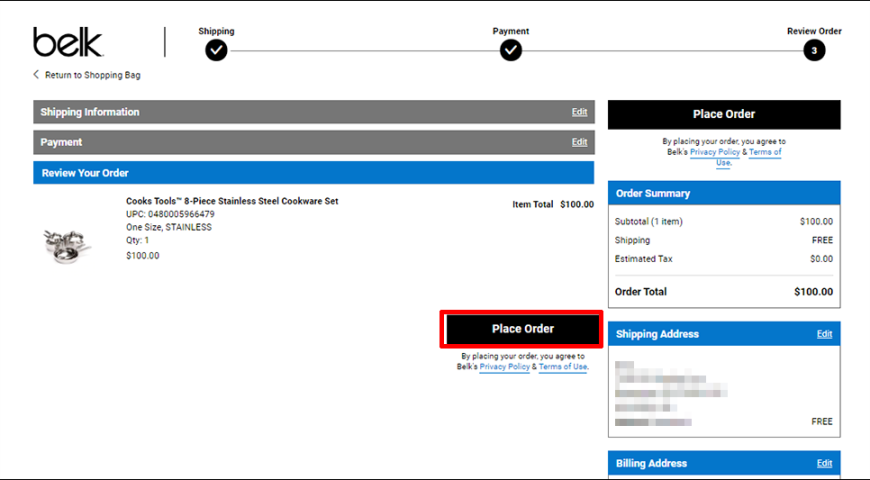Image resolution: width=870 pixels, height=480 pixels.
Task: Click the Order Total $100.00 amount
Action: point(813,292)
